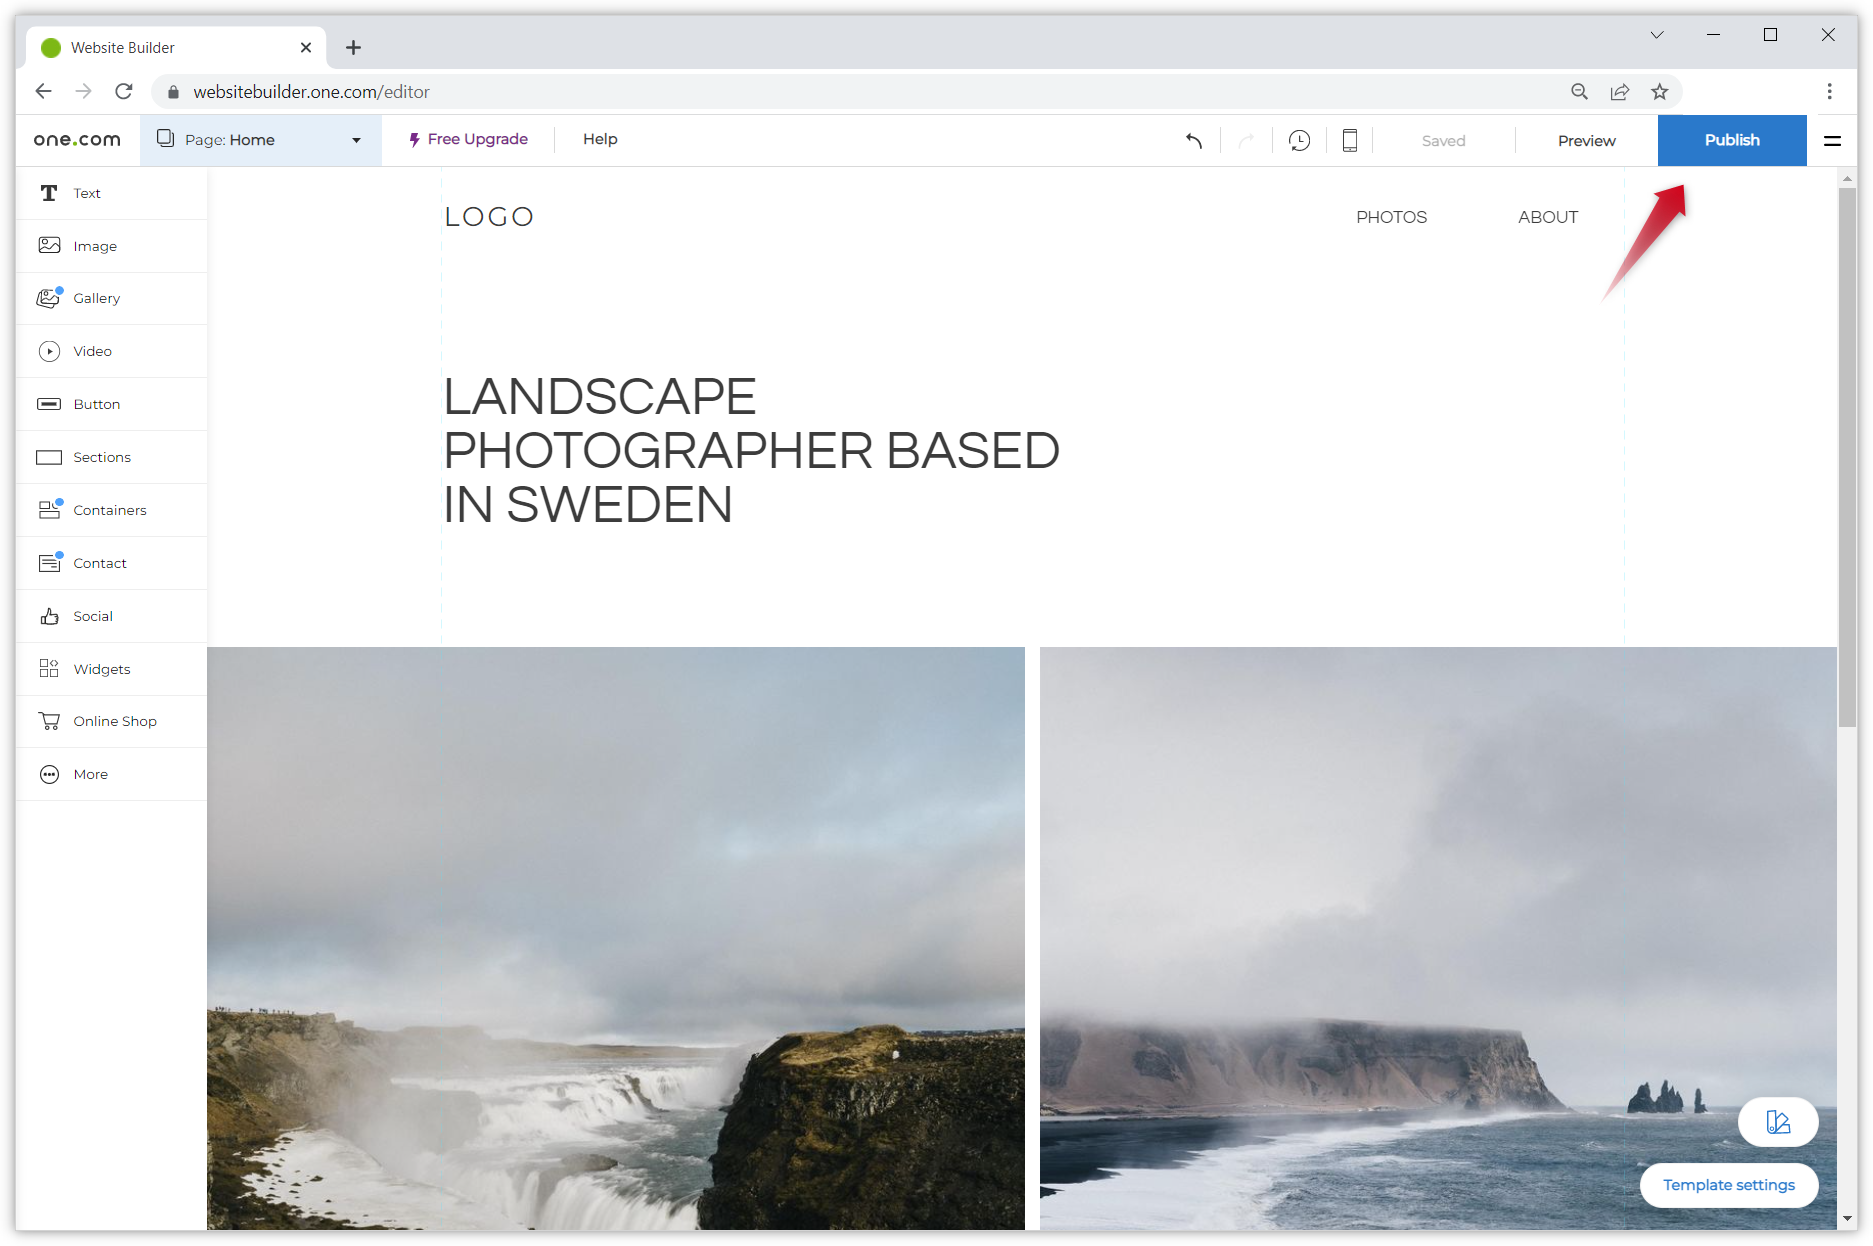
Task: Insert a Button component
Action: (x=111, y=404)
